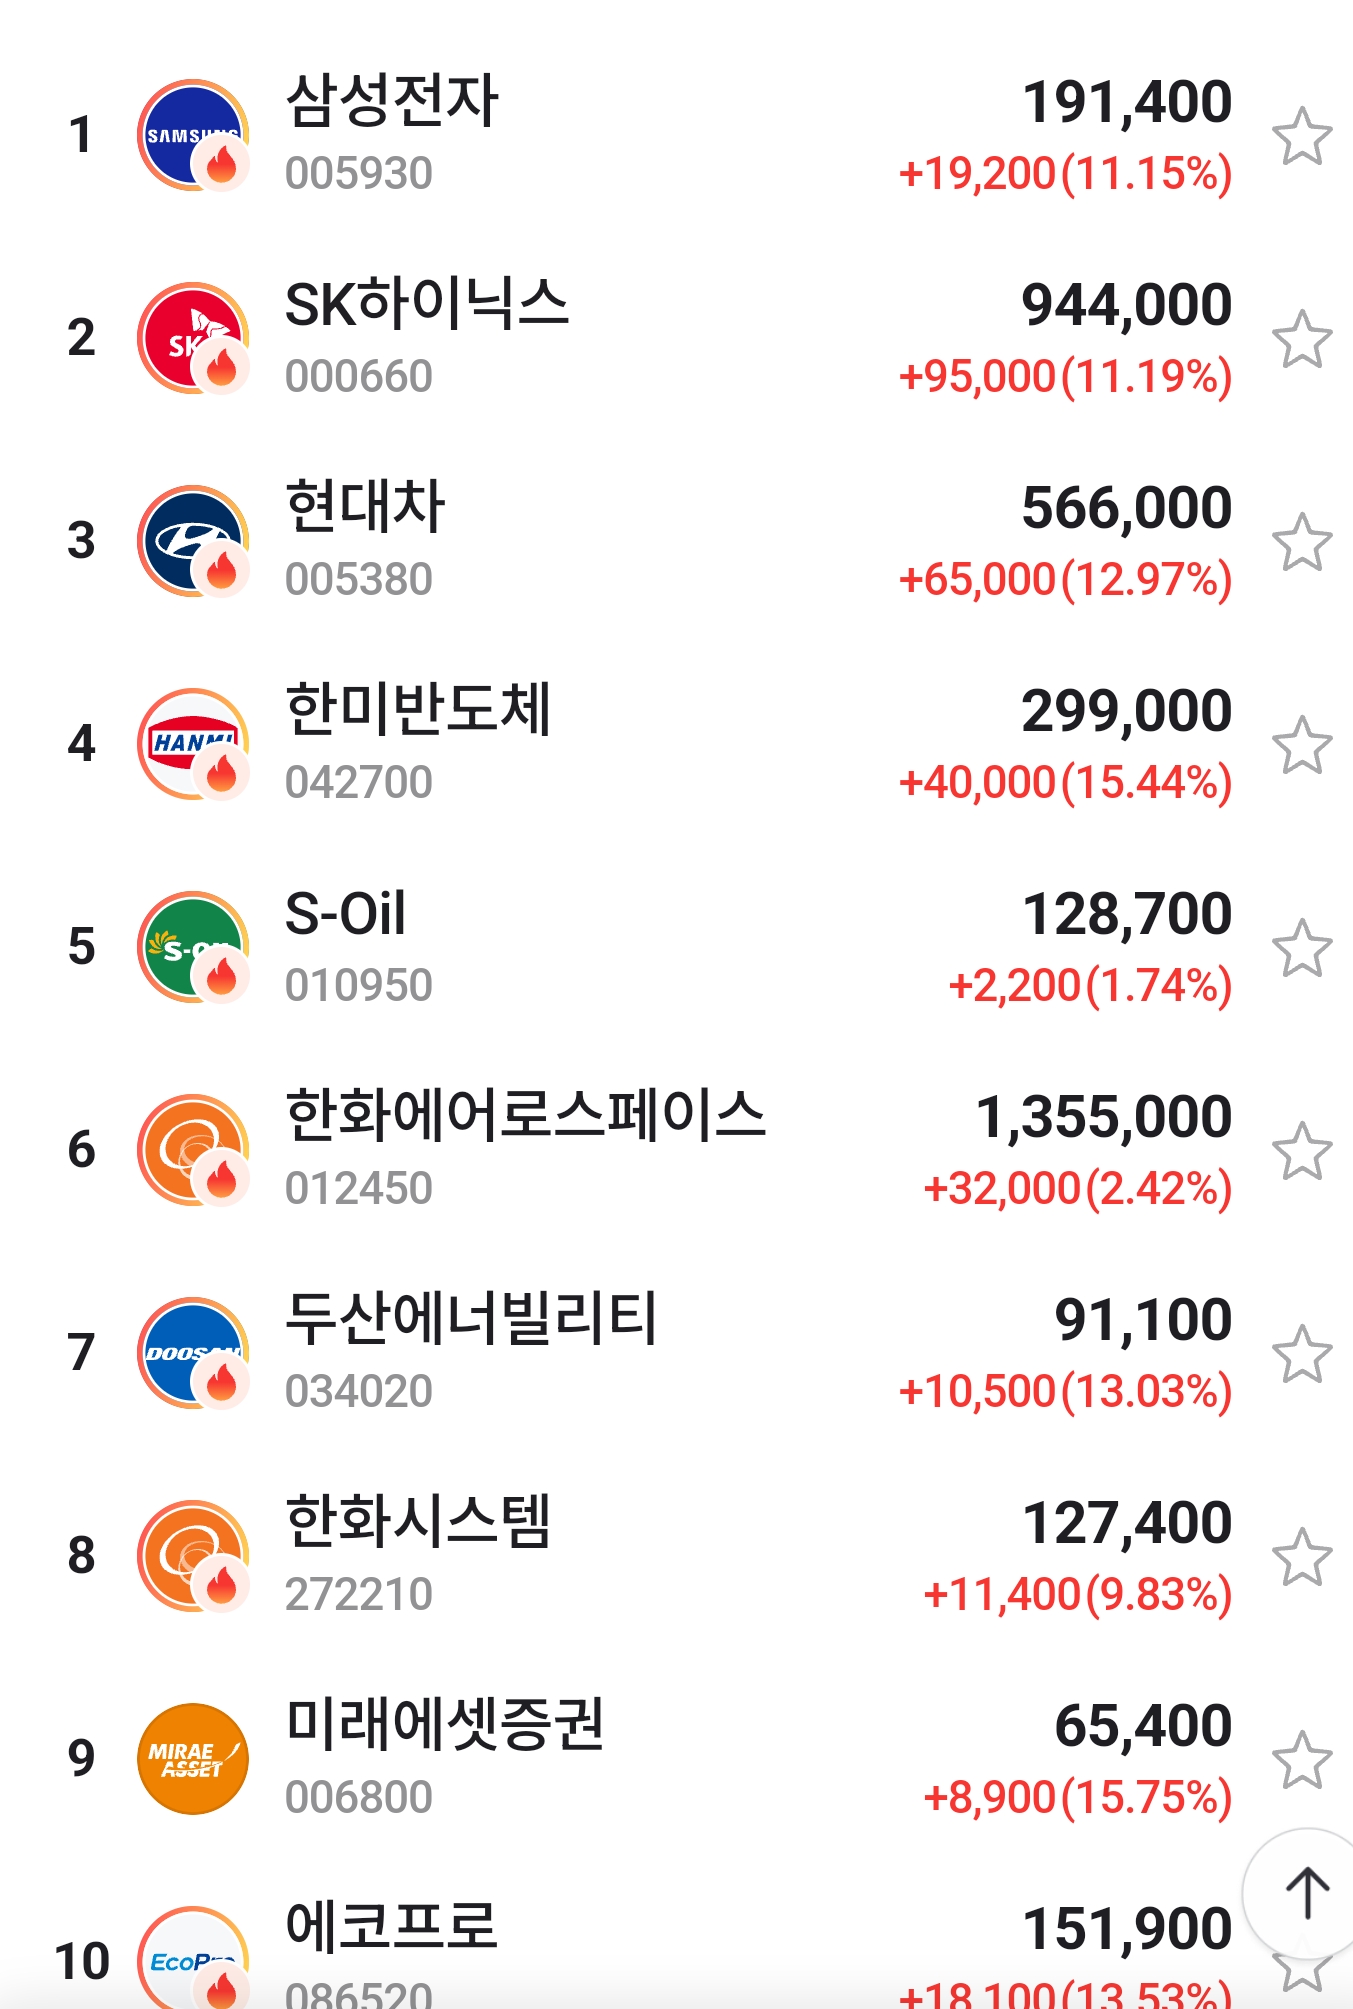Click the Samsung Electronics logo icon
The width and height of the screenshot is (1353, 2009).
click(x=192, y=135)
